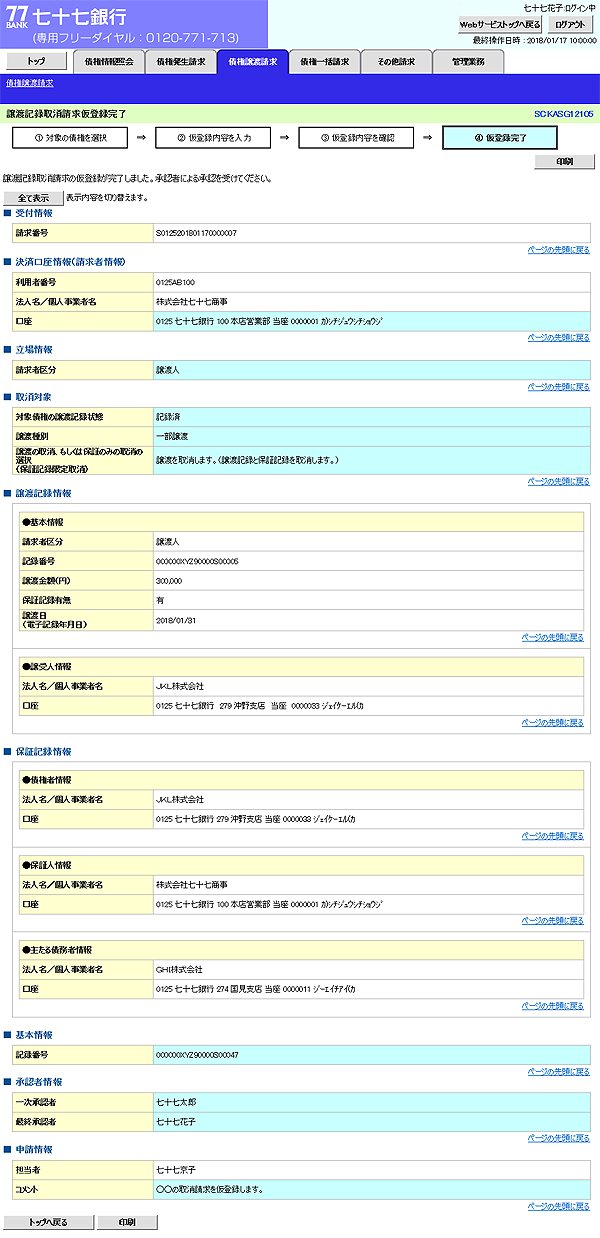
Task: Click the 記録済 value
Action: (x=167, y=415)
